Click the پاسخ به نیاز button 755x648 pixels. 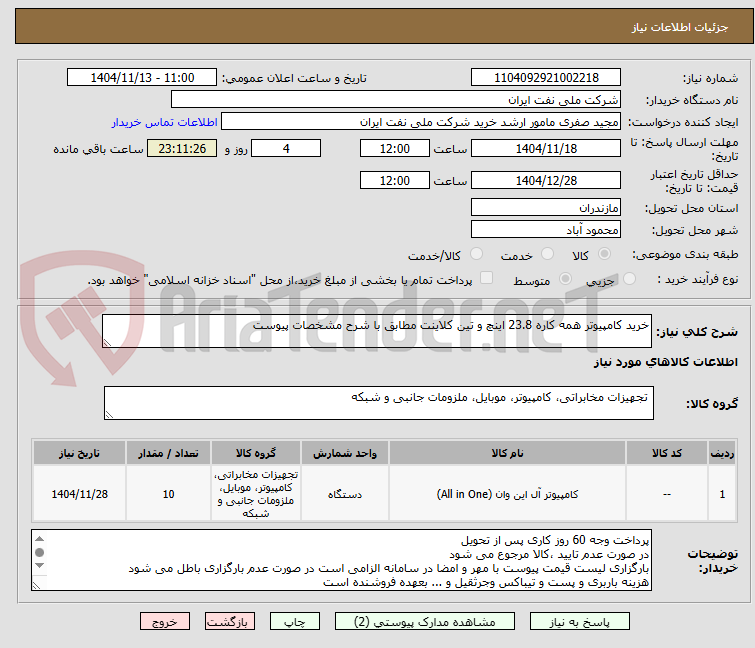579,621
